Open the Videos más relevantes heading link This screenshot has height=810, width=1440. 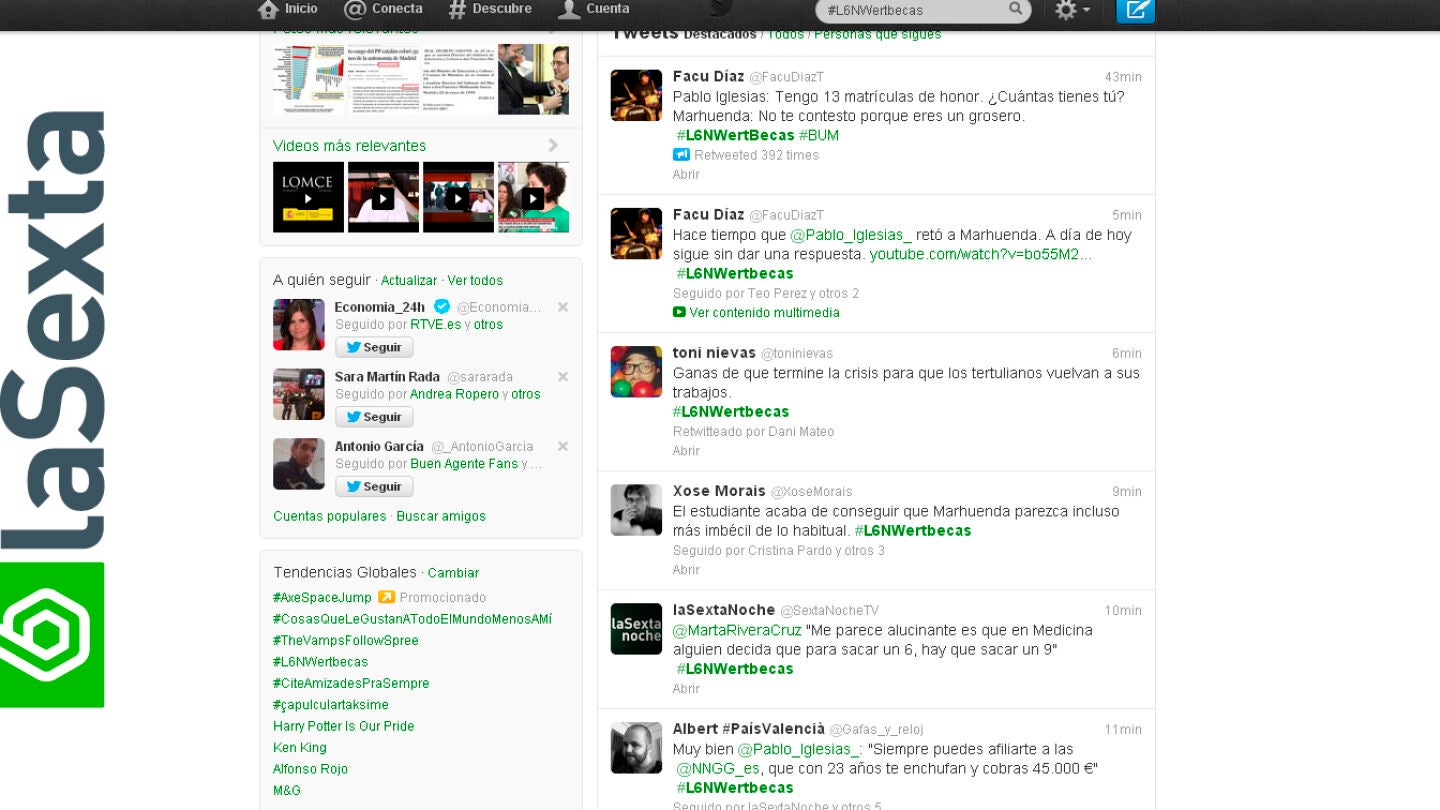click(x=349, y=146)
